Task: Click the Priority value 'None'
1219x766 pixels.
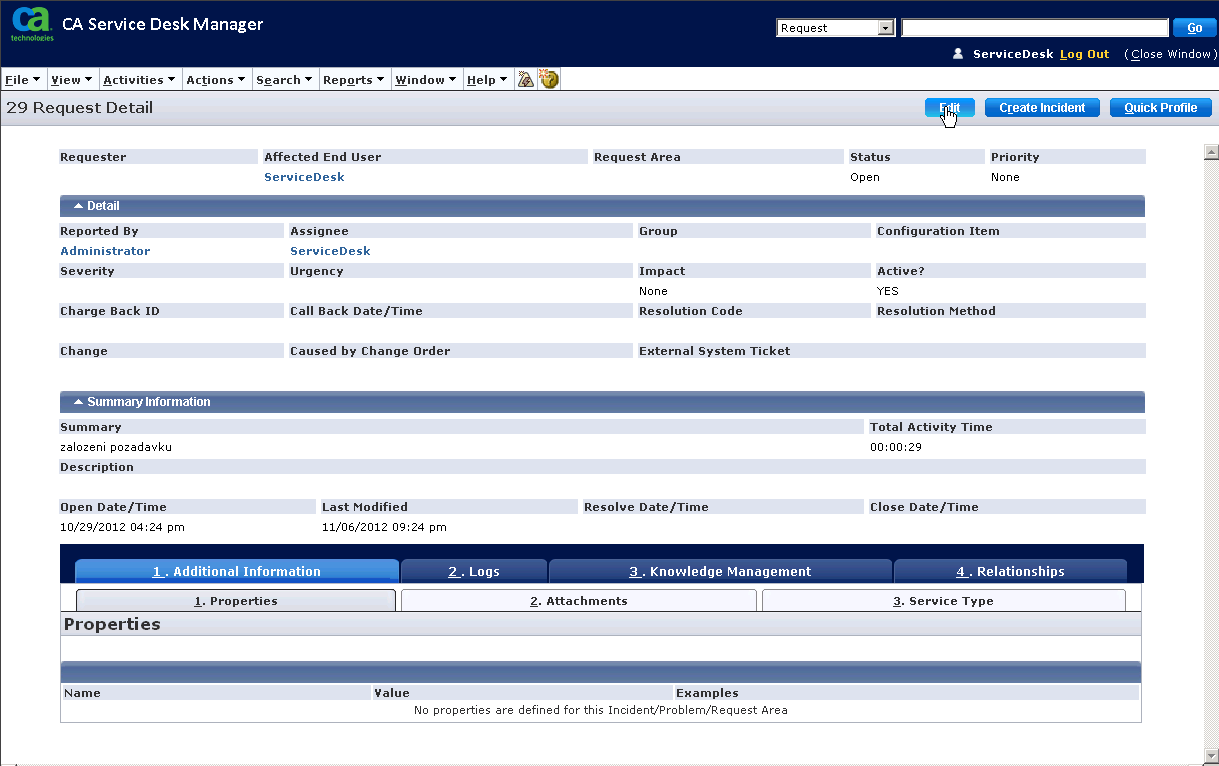Action: [x=1005, y=177]
